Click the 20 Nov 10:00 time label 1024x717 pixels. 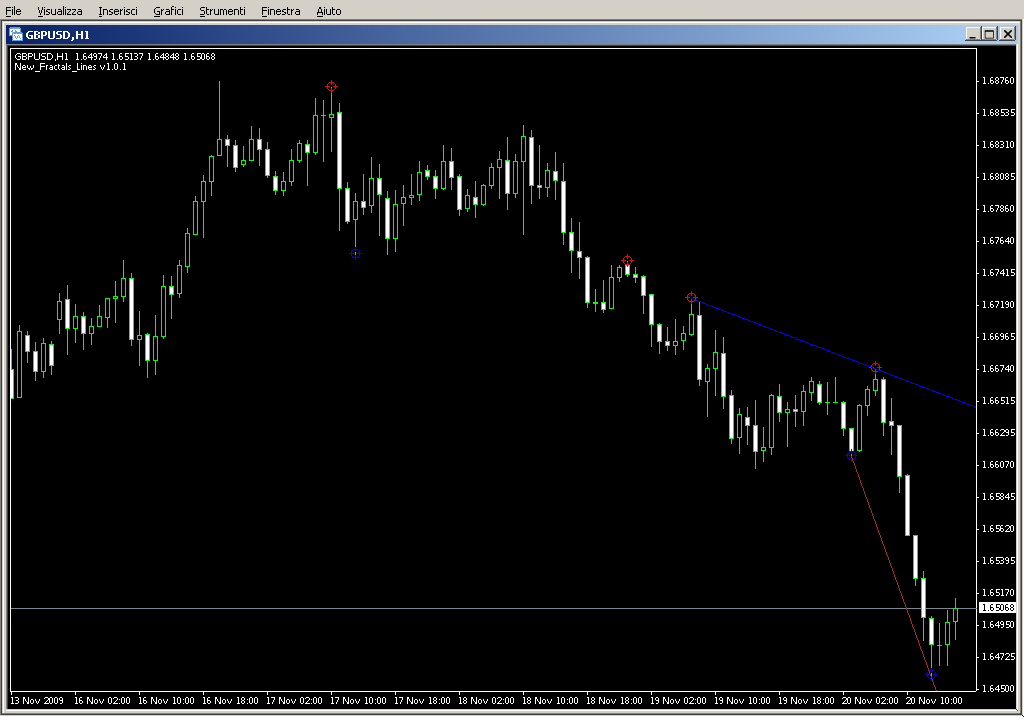[x=934, y=701]
